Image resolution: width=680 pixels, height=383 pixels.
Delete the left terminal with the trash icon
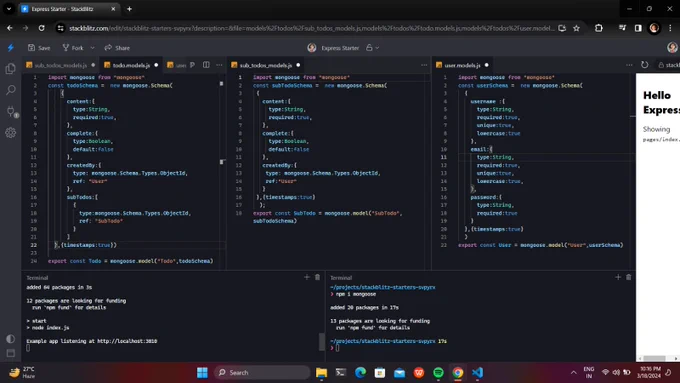(x=317, y=277)
